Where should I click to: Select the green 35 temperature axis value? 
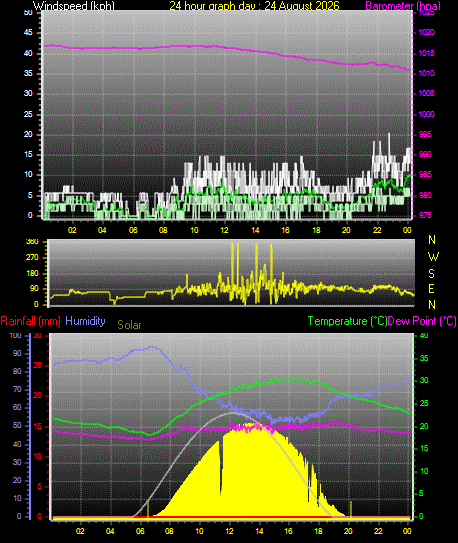424,358
